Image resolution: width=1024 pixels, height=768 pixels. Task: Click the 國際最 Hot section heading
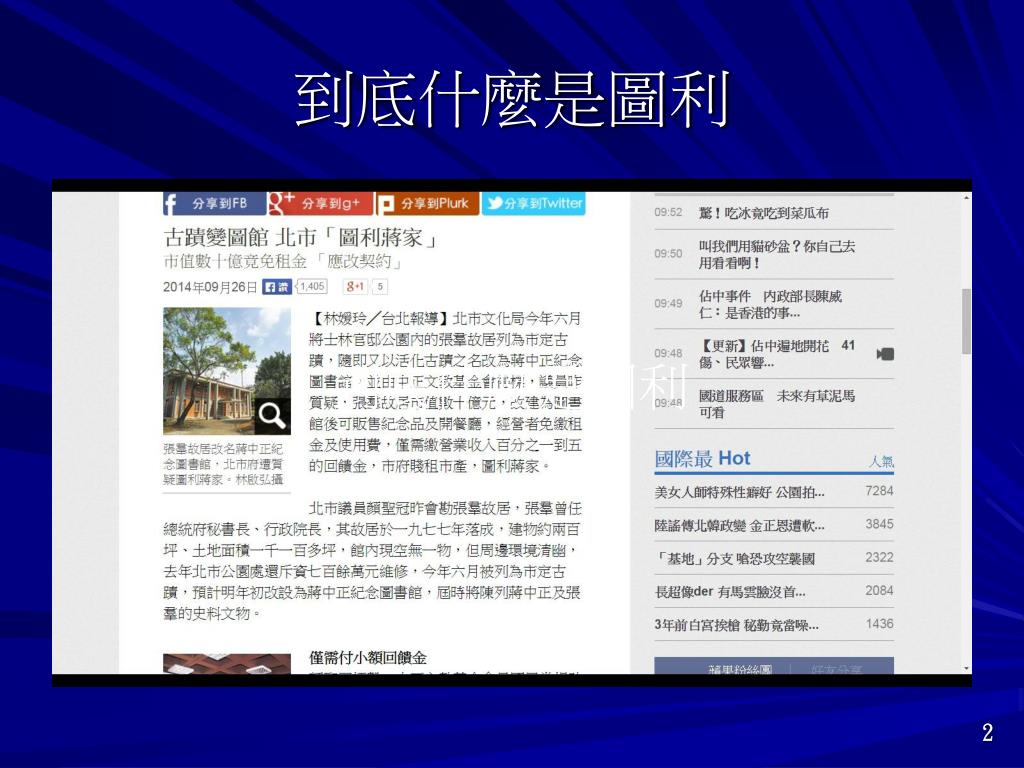(x=703, y=458)
